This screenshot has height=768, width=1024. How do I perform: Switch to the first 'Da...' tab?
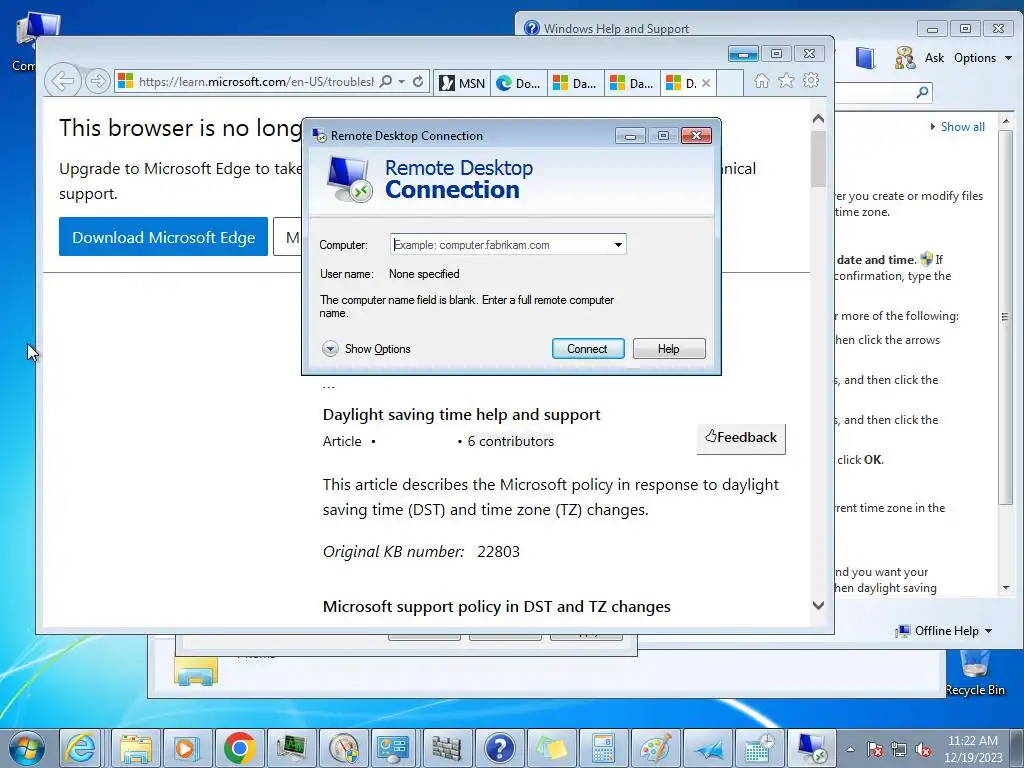(x=576, y=83)
